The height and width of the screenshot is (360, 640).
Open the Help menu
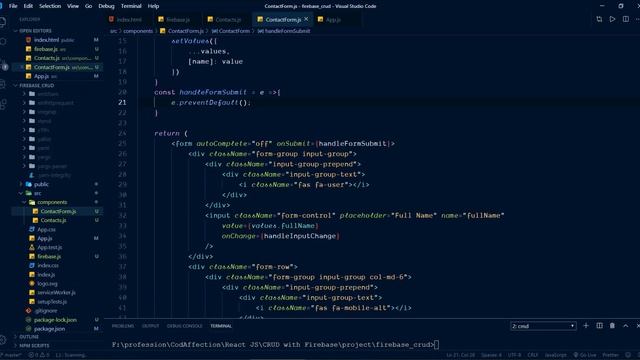click(153, 6)
